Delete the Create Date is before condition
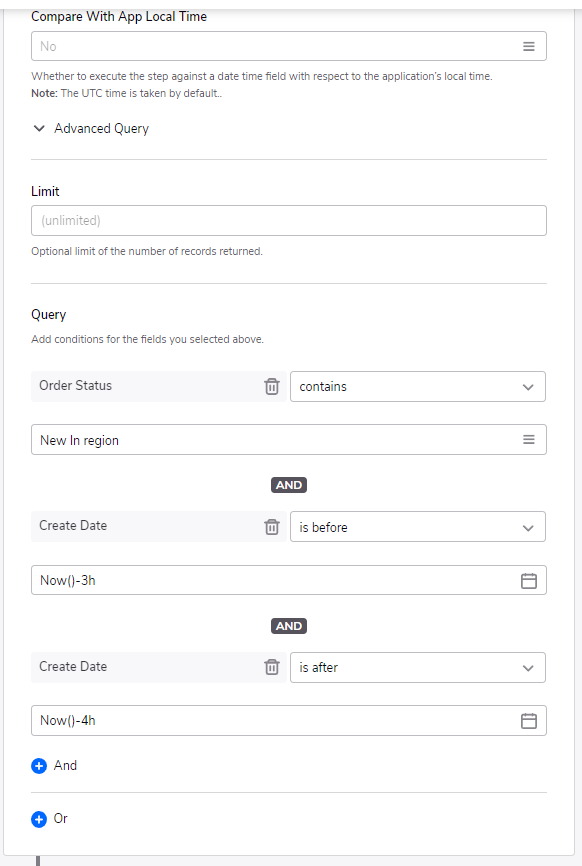This screenshot has height=866, width=582. click(x=272, y=527)
